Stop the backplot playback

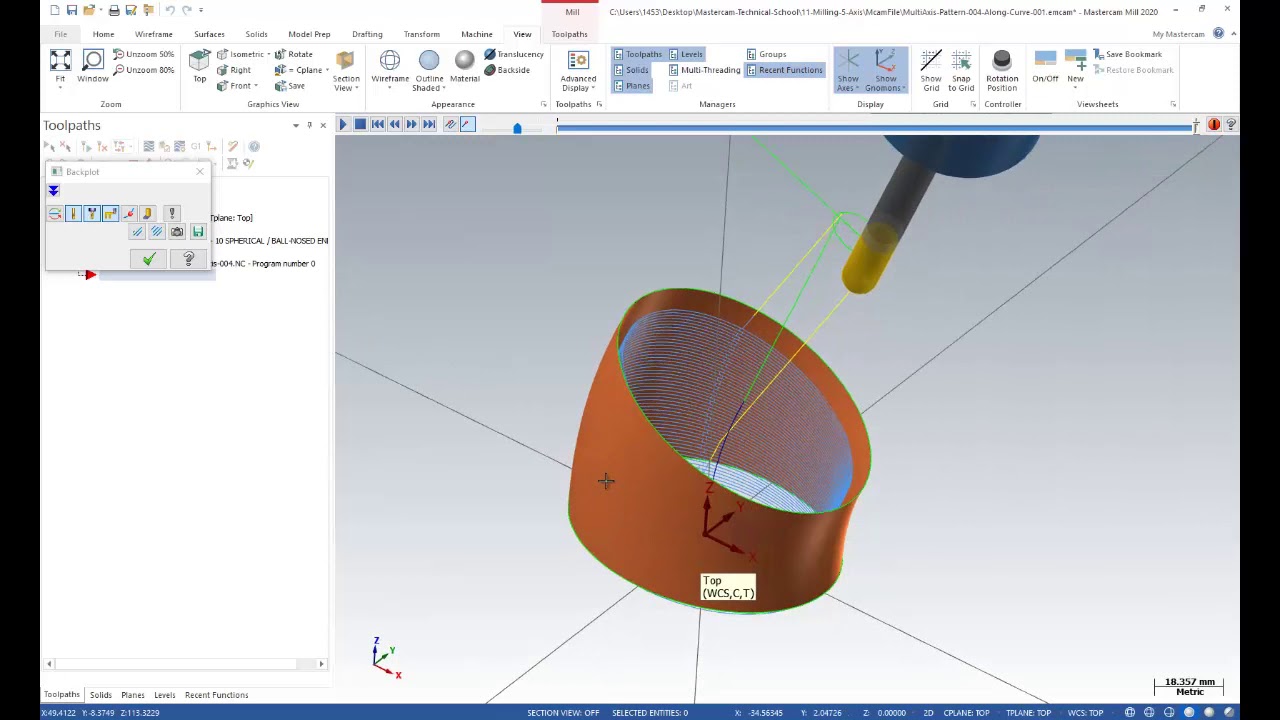[360, 124]
